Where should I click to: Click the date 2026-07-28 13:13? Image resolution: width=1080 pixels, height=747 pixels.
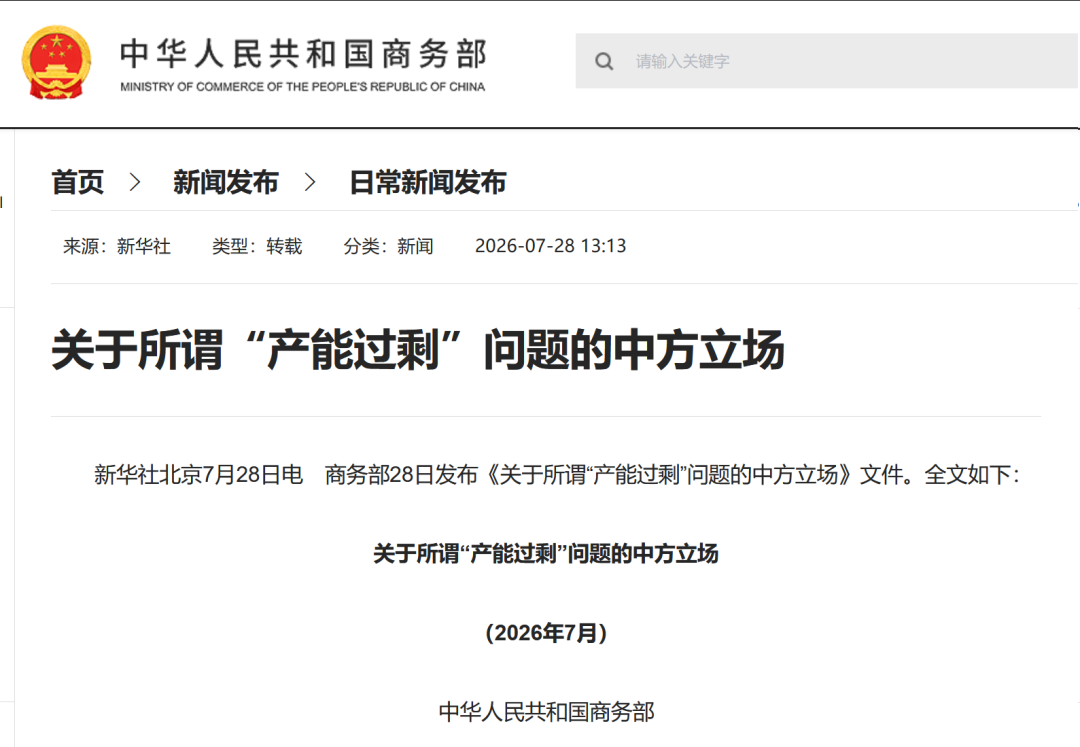click(x=550, y=246)
